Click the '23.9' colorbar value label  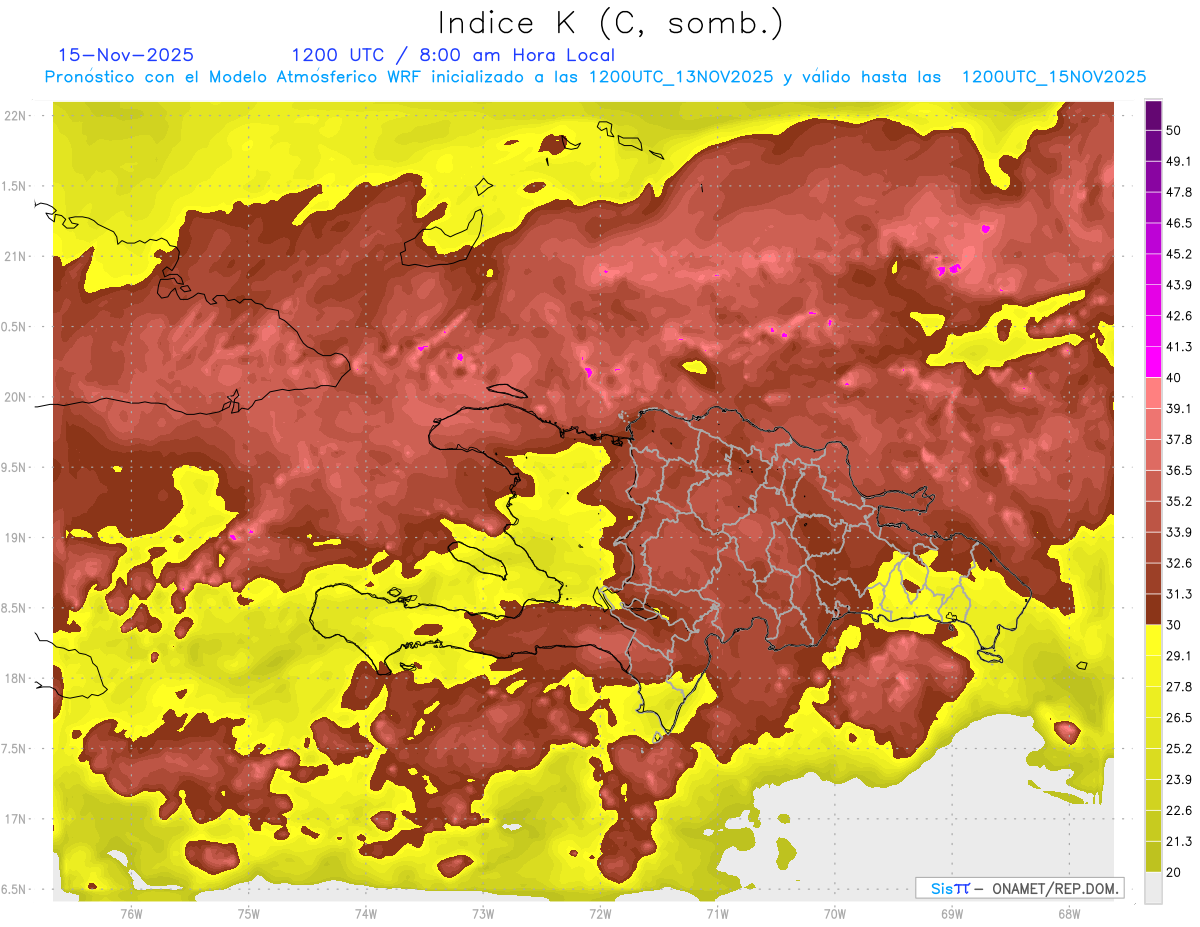pos(1179,780)
